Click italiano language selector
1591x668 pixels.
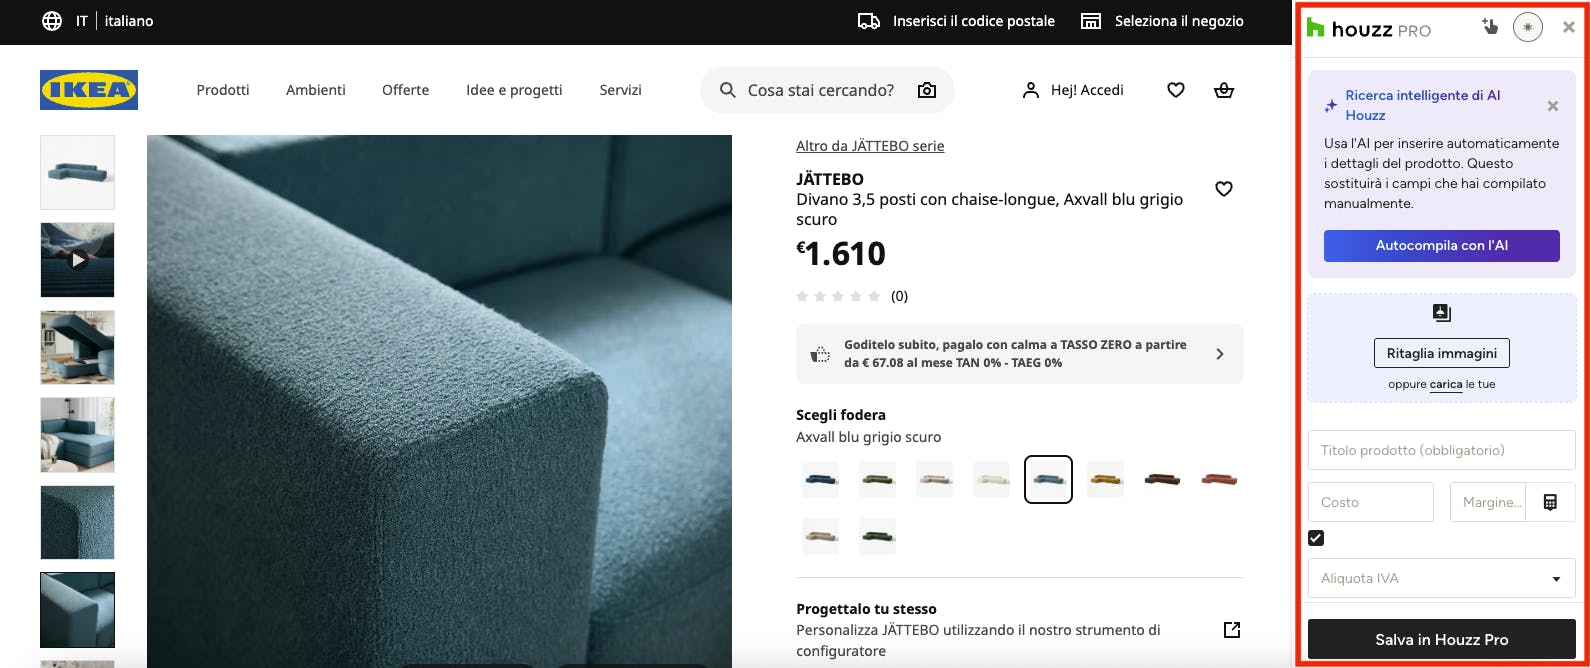click(129, 21)
